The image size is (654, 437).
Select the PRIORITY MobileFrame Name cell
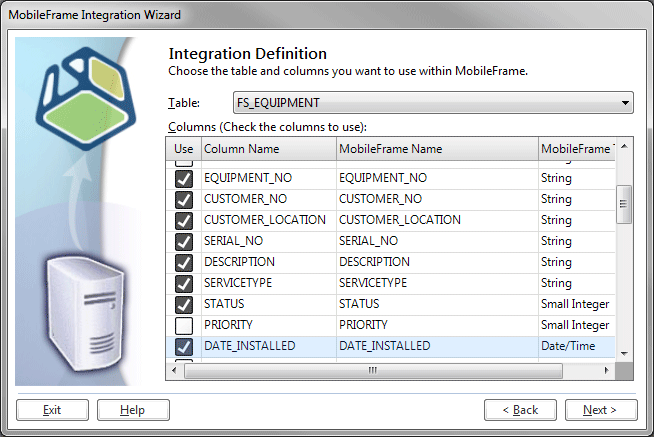click(x=437, y=325)
